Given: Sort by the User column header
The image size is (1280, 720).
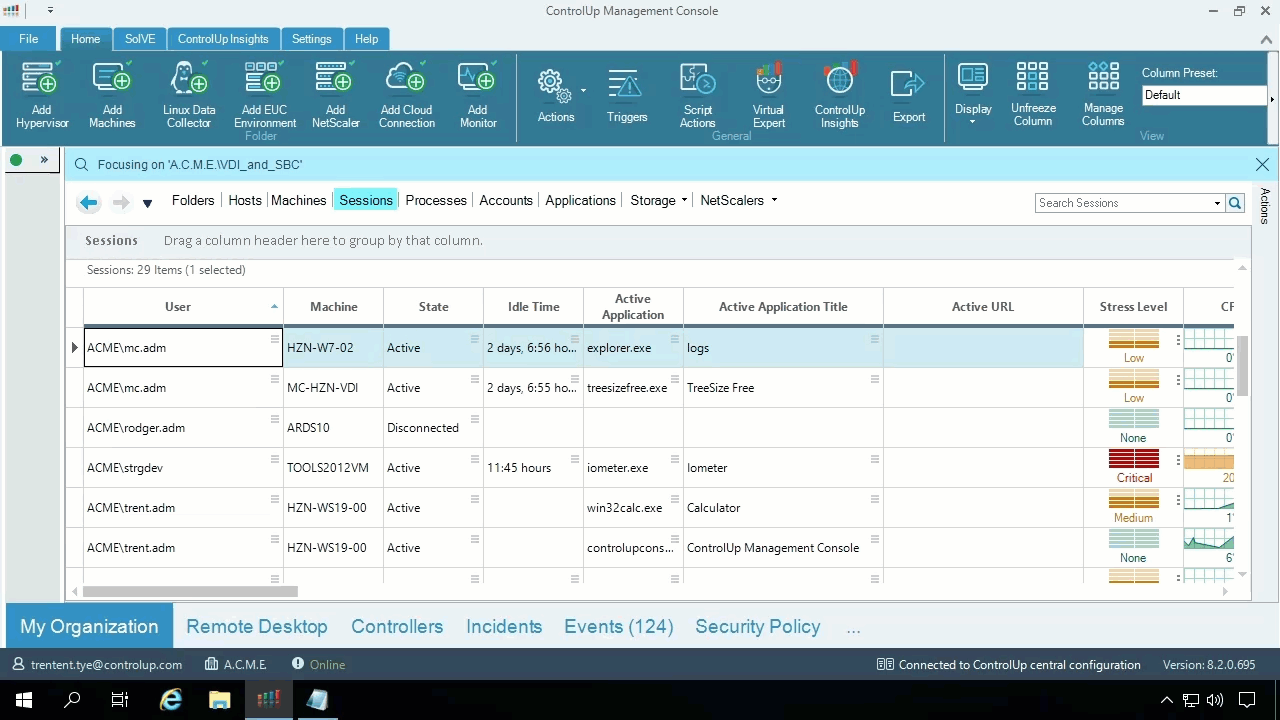Looking at the screenshot, I should coord(183,307).
